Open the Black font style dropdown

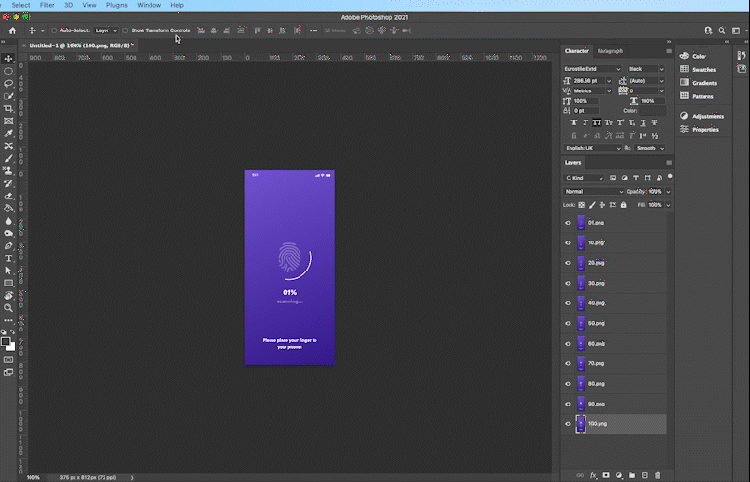(x=646, y=69)
